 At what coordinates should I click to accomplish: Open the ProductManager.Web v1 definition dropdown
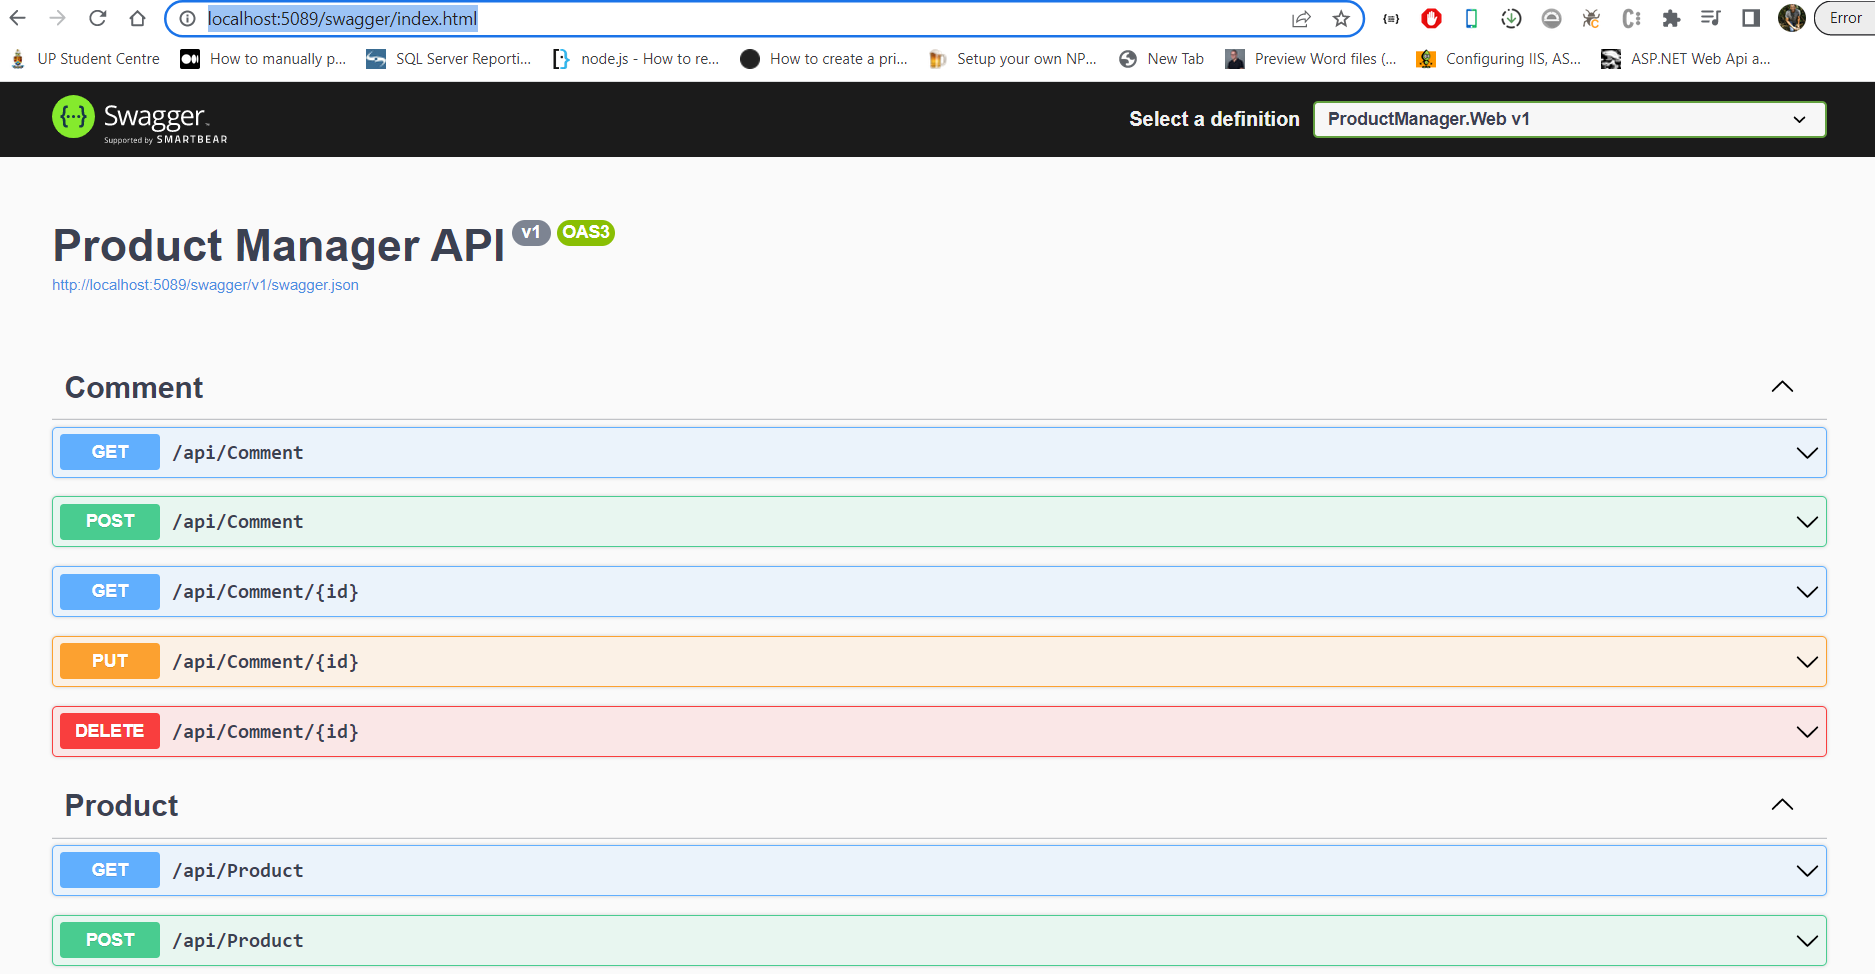[1569, 119]
